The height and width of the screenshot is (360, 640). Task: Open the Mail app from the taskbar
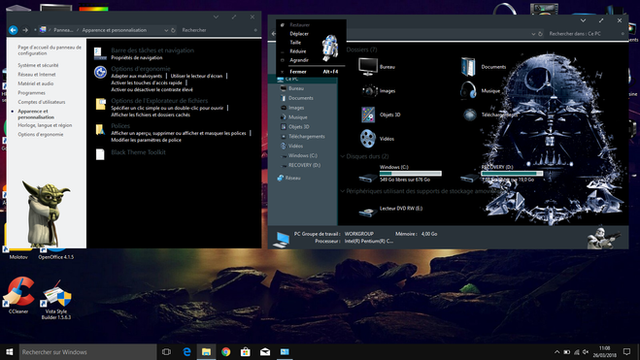click(265, 352)
